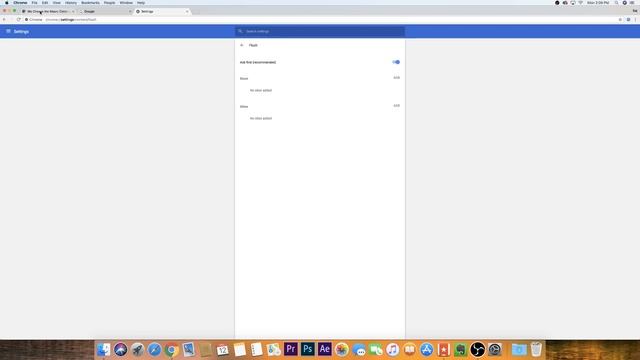Open the Edit menu
This screenshot has width=640, height=360.
(x=45, y=3)
